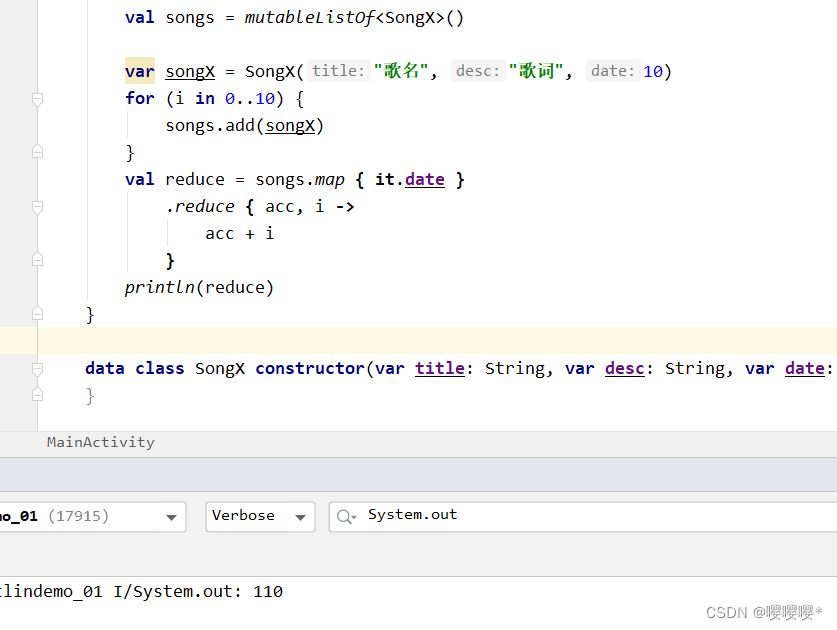This screenshot has height=630, width=837.
Task: Focus the System.out search filter field
Action: coord(583,516)
